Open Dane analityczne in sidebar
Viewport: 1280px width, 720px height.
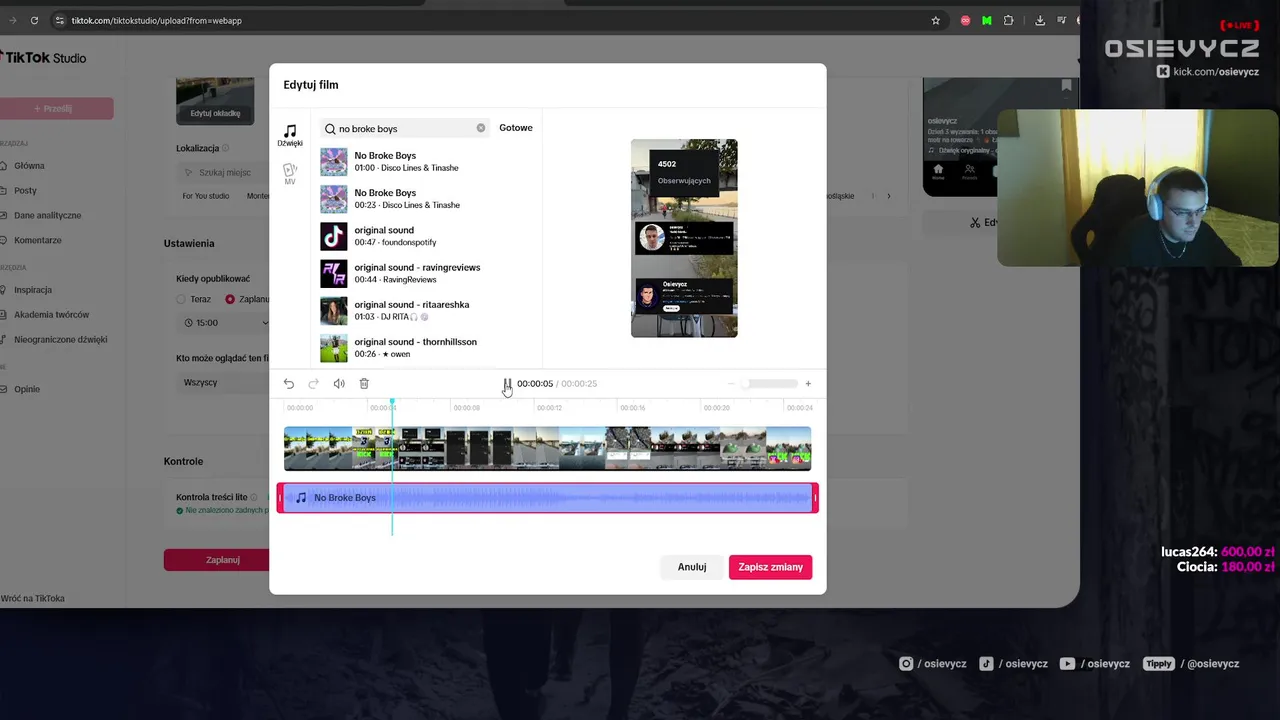click(x=48, y=216)
